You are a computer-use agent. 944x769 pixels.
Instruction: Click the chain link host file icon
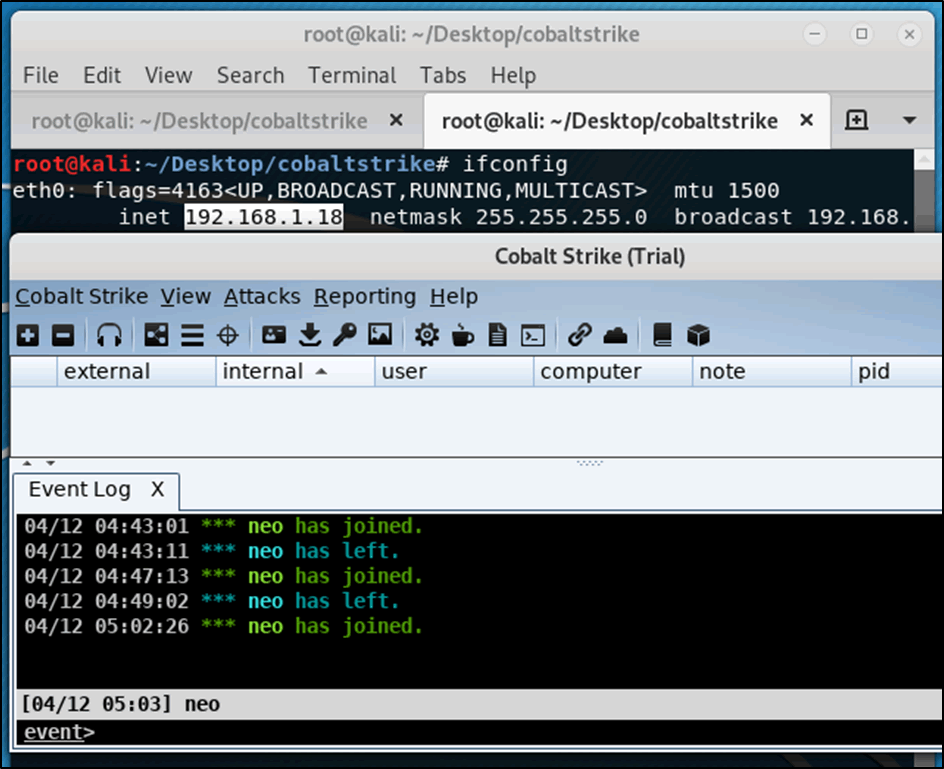click(x=579, y=335)
